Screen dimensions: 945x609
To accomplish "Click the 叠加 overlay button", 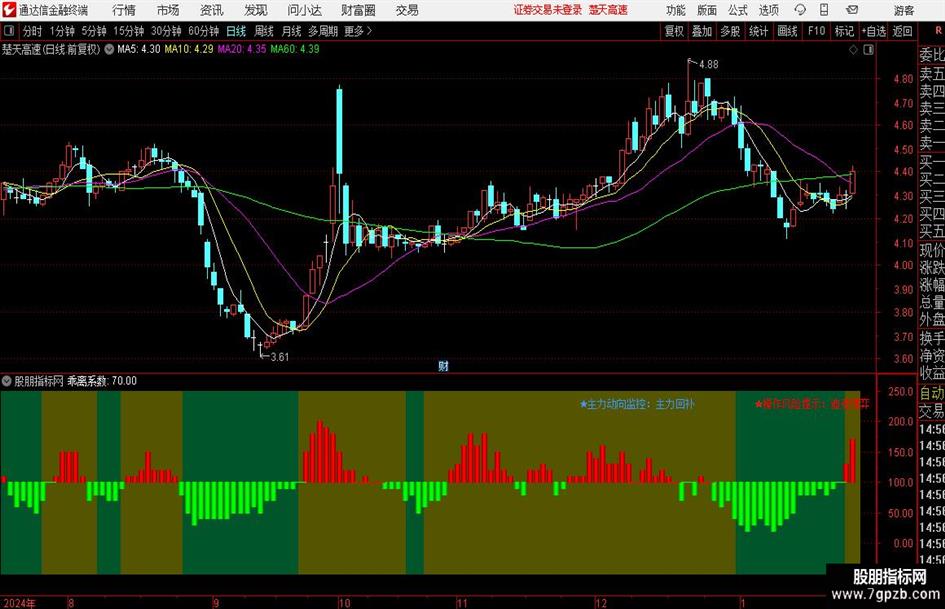I will 702,31.
